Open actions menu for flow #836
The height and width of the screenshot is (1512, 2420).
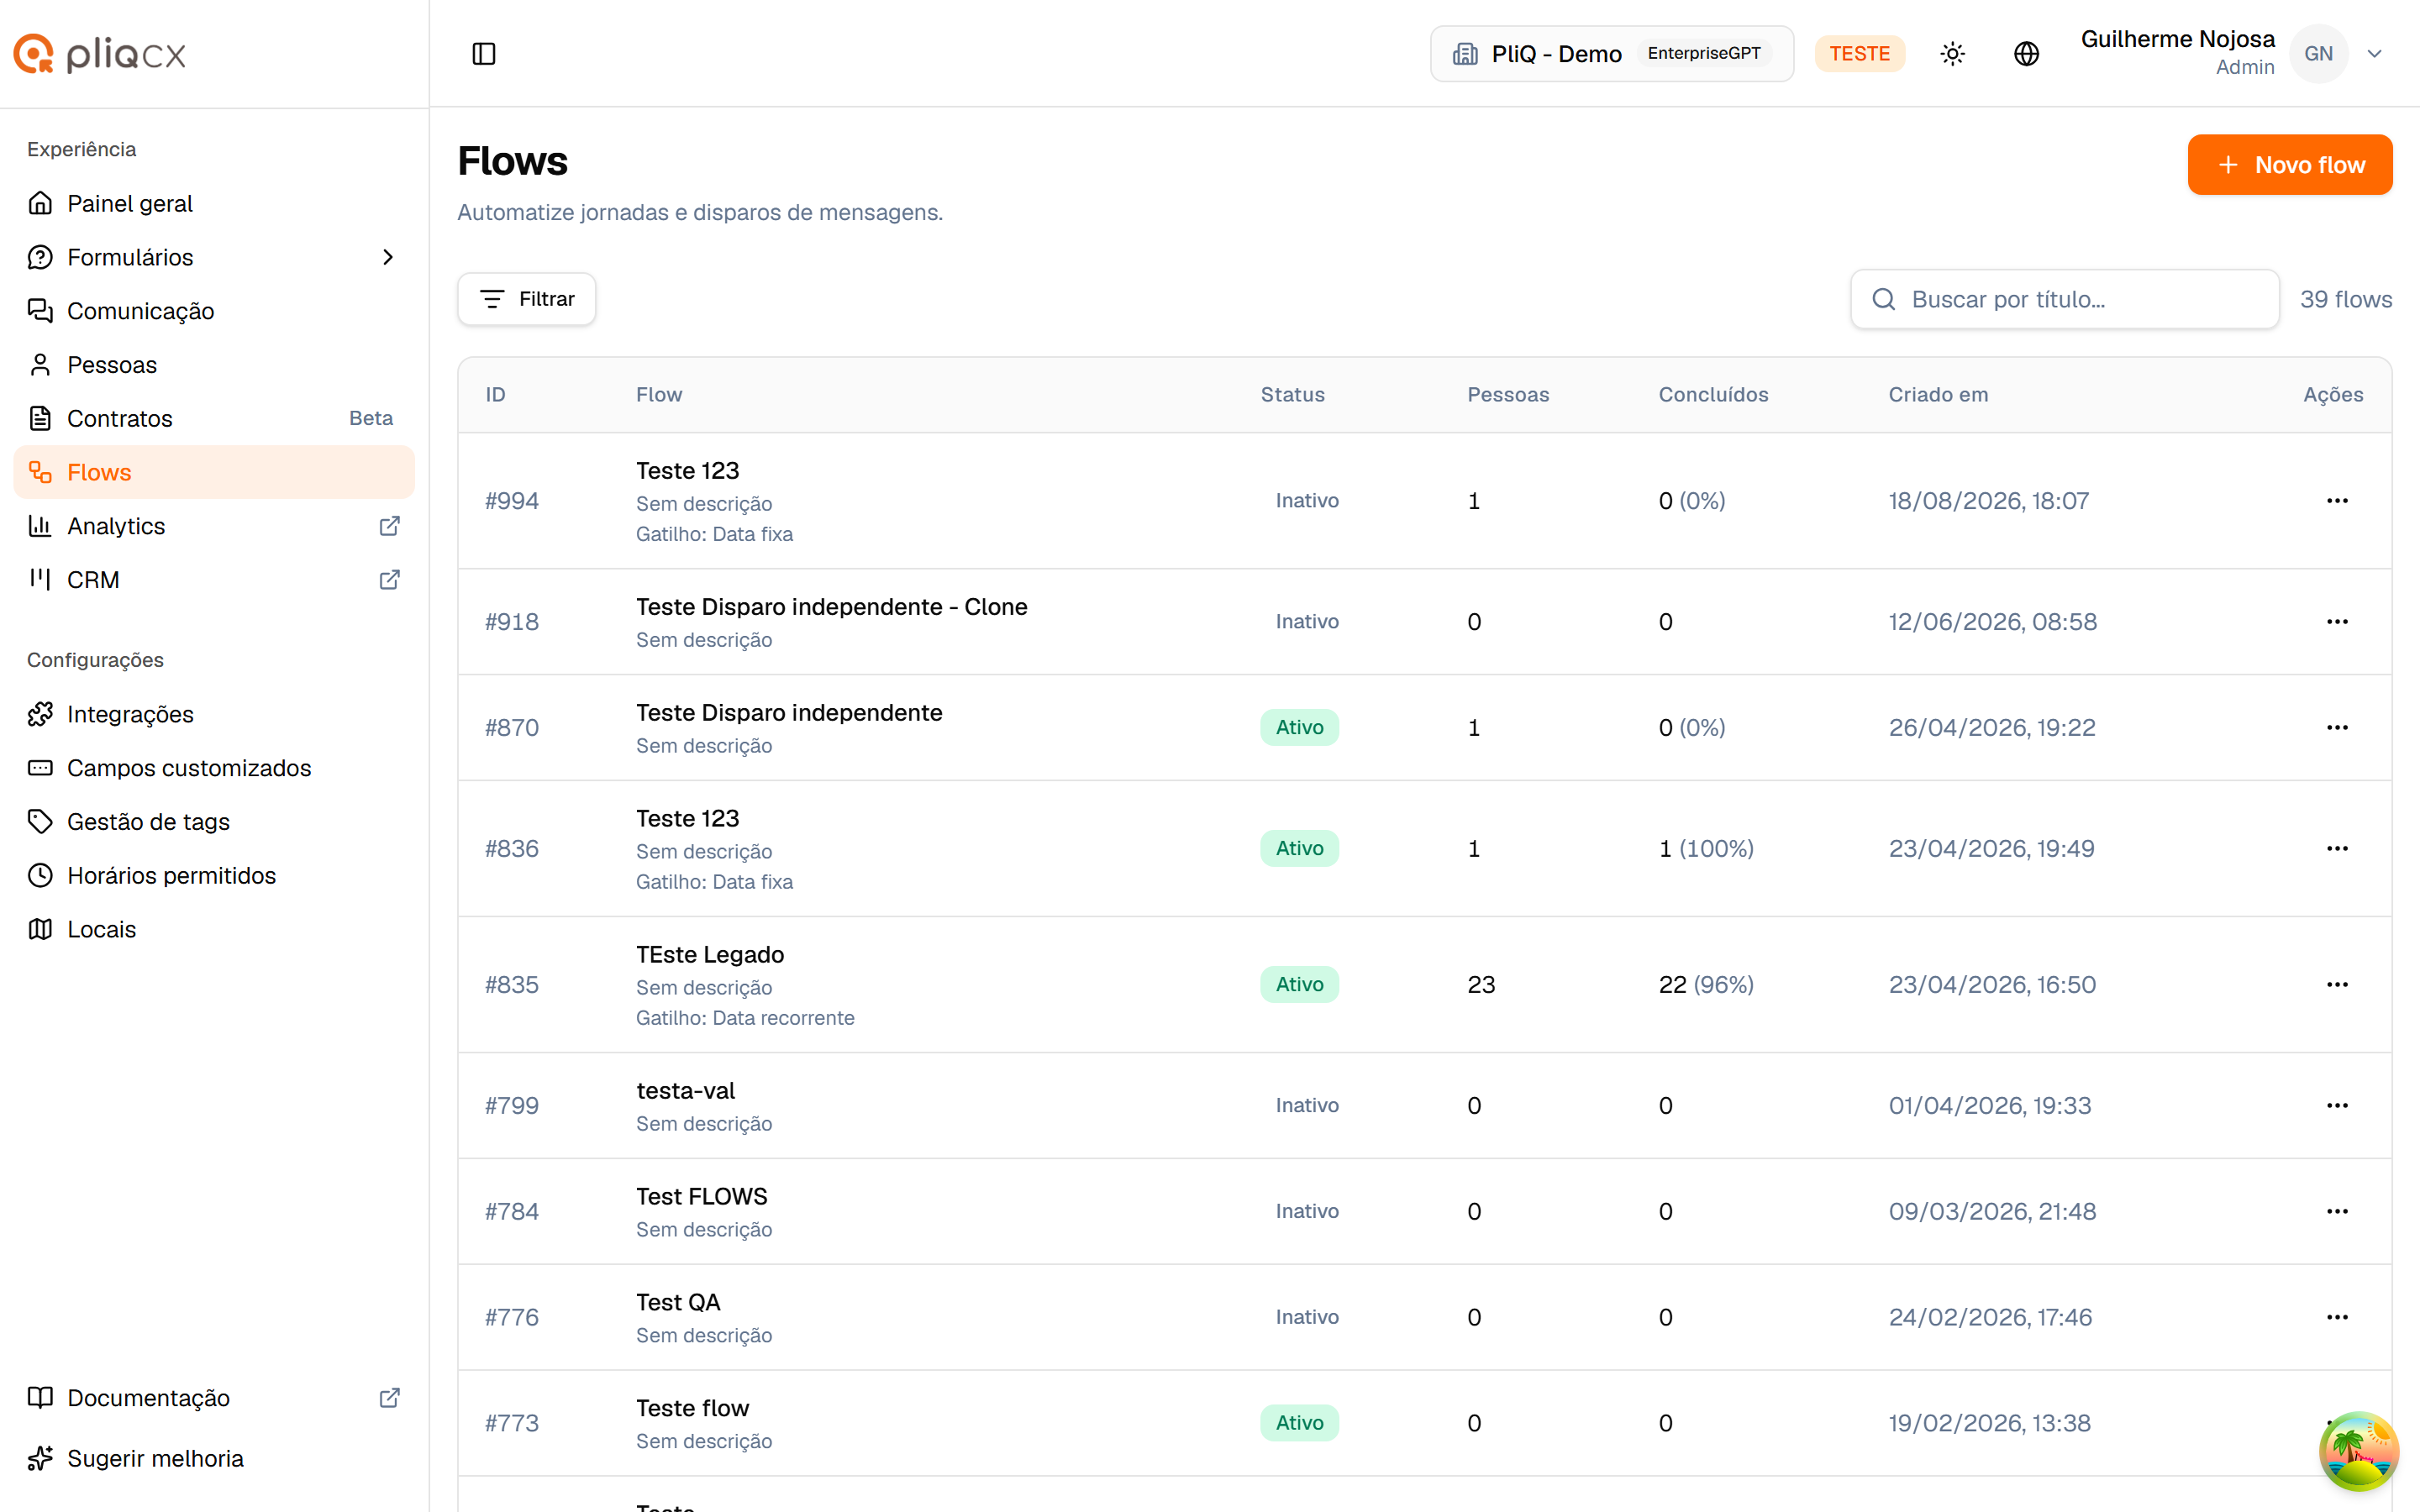click(x=2337, y=849)
